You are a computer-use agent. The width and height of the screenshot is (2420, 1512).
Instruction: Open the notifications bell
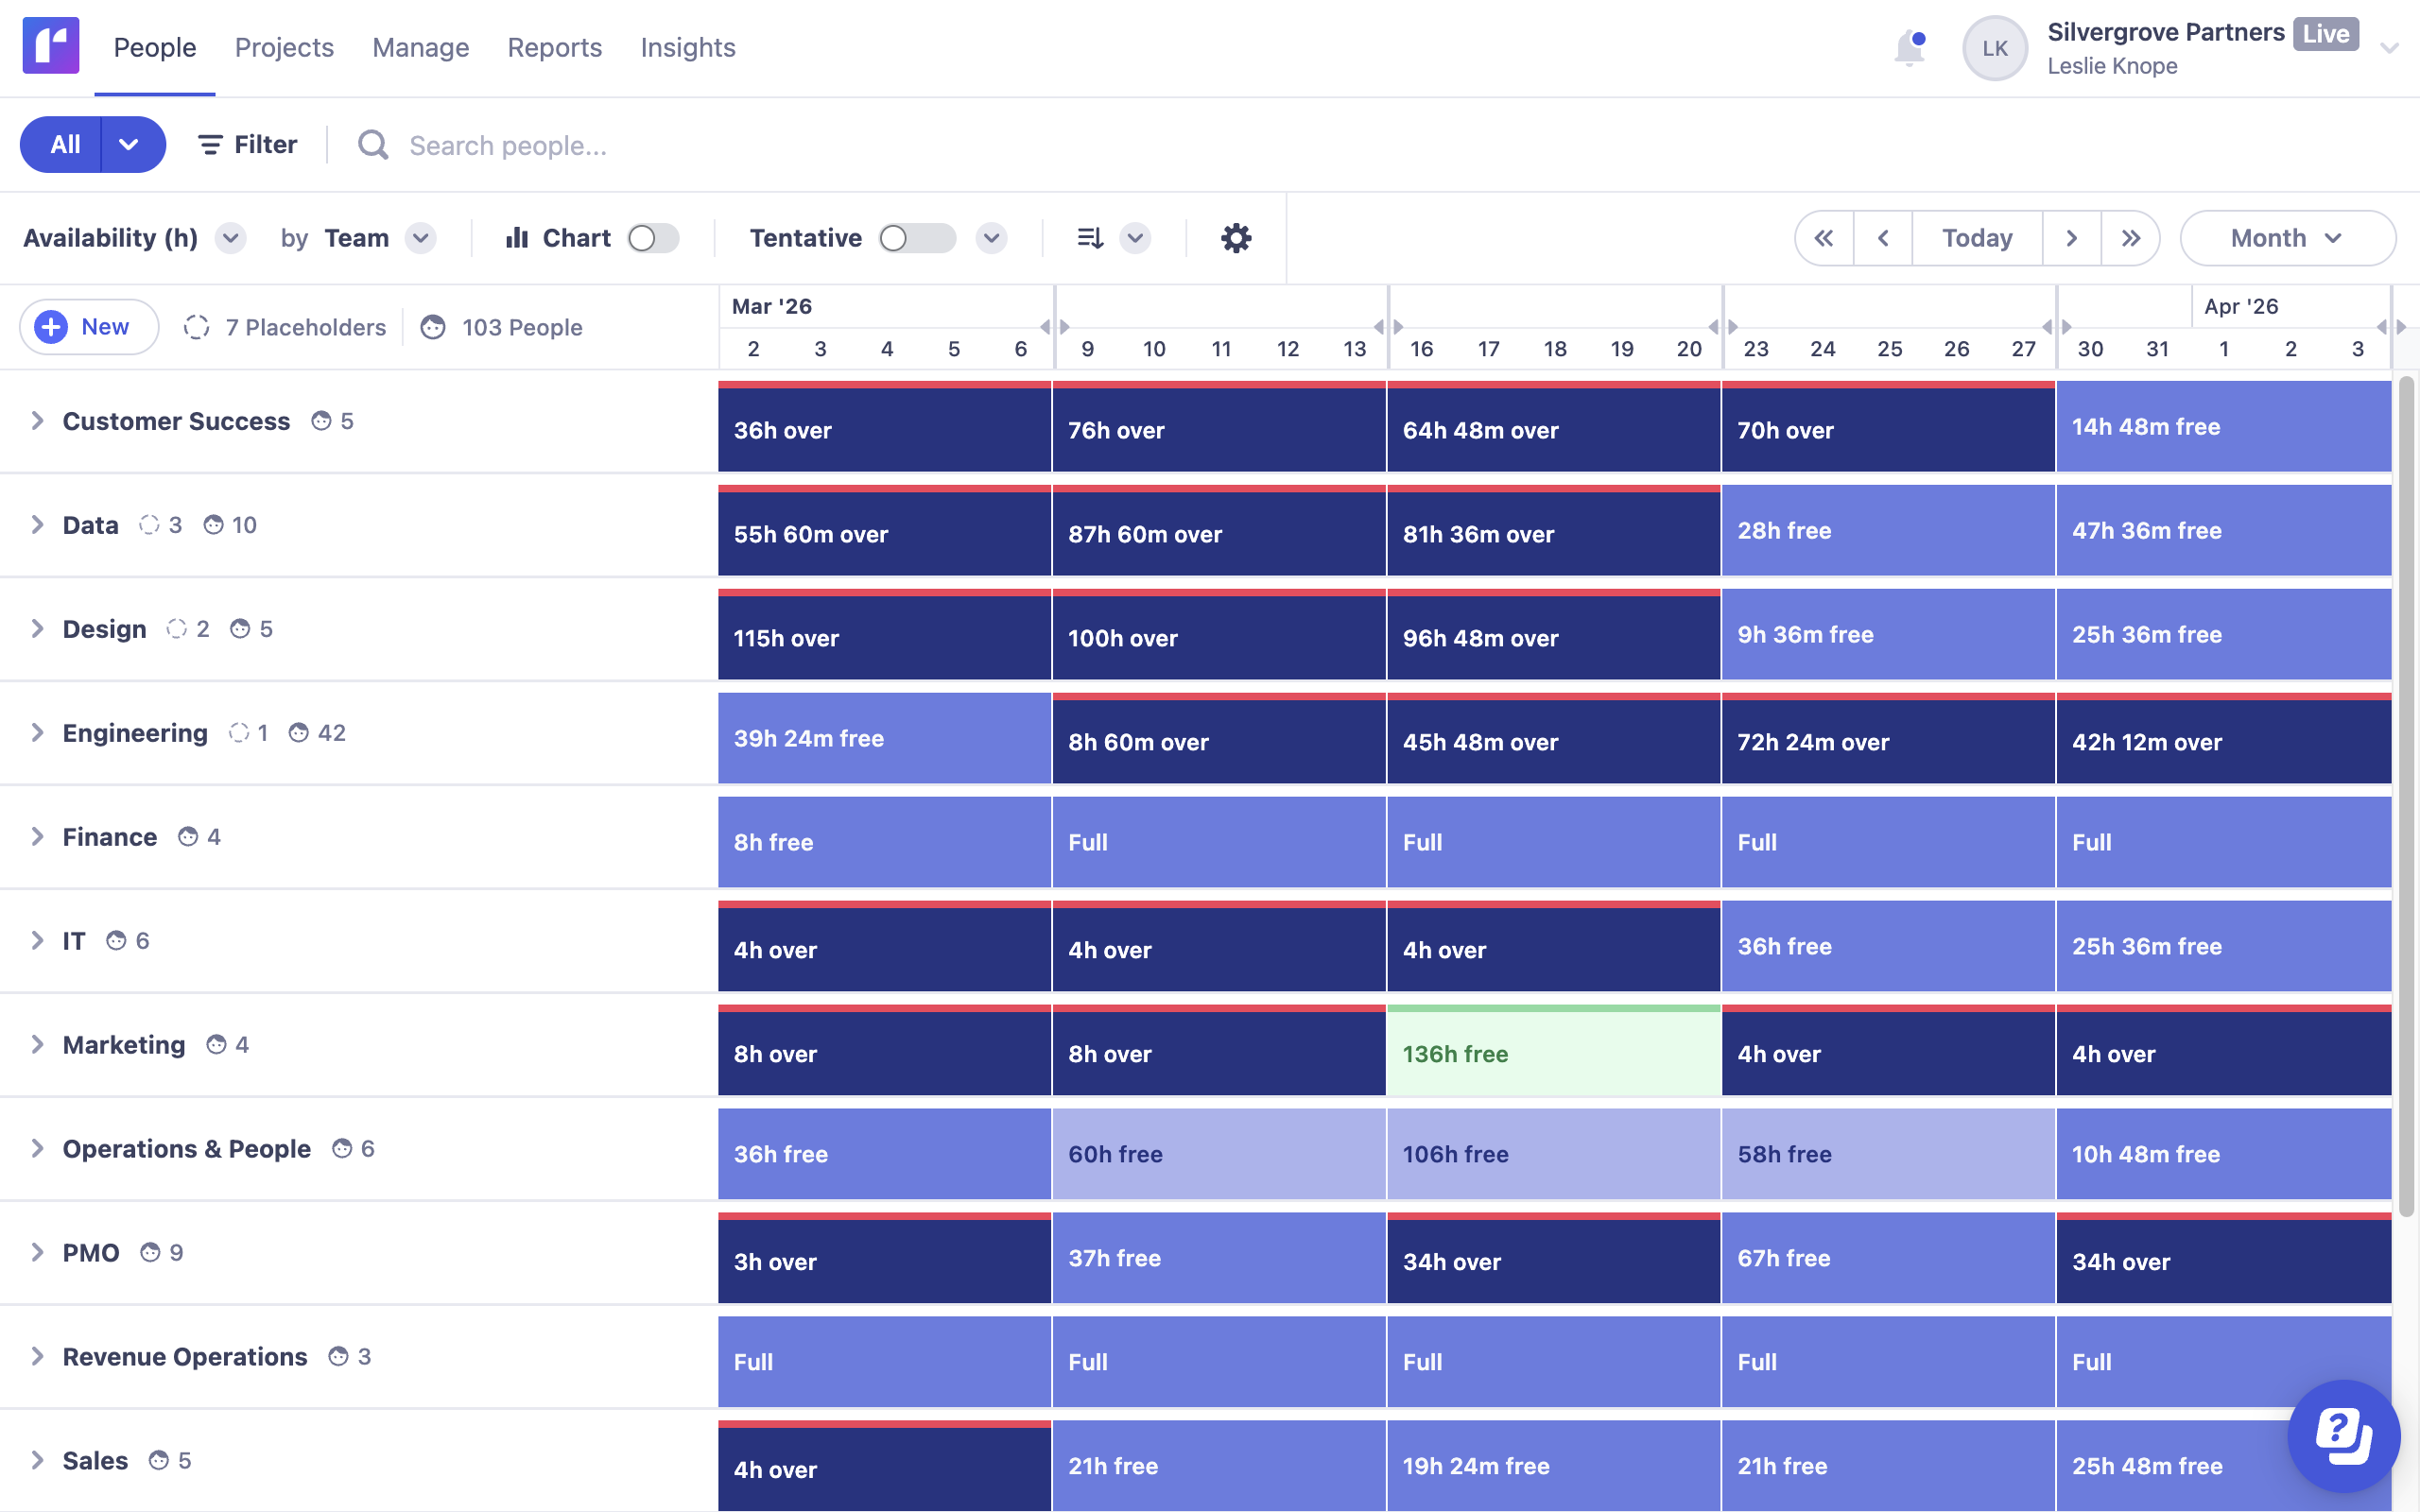pos(1908,48)
